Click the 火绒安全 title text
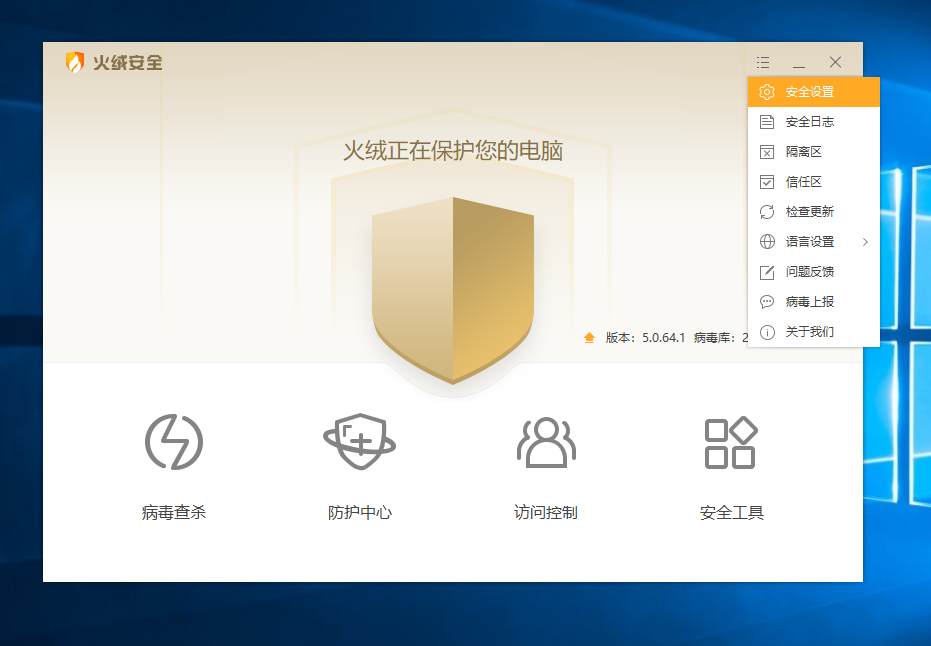931x646 pixels. point(128,62)
